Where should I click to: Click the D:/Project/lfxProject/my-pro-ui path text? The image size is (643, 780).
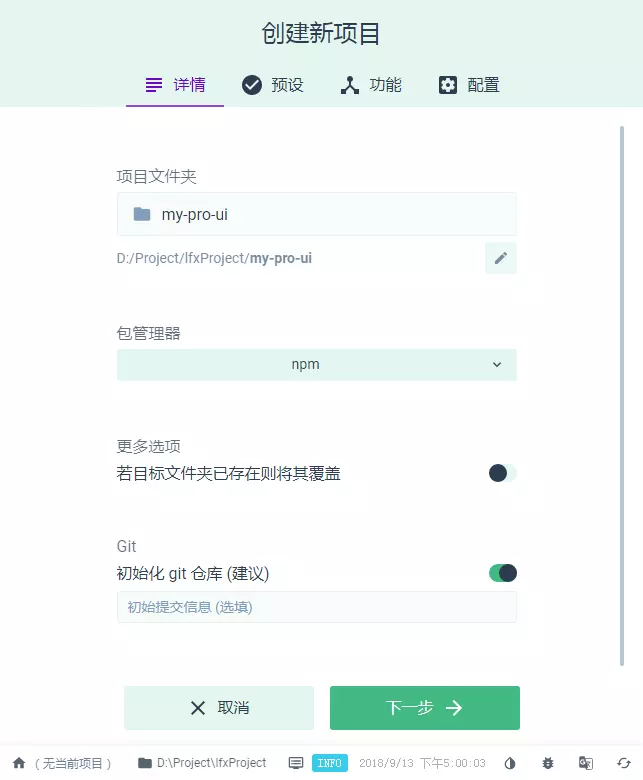pos(214,258)
